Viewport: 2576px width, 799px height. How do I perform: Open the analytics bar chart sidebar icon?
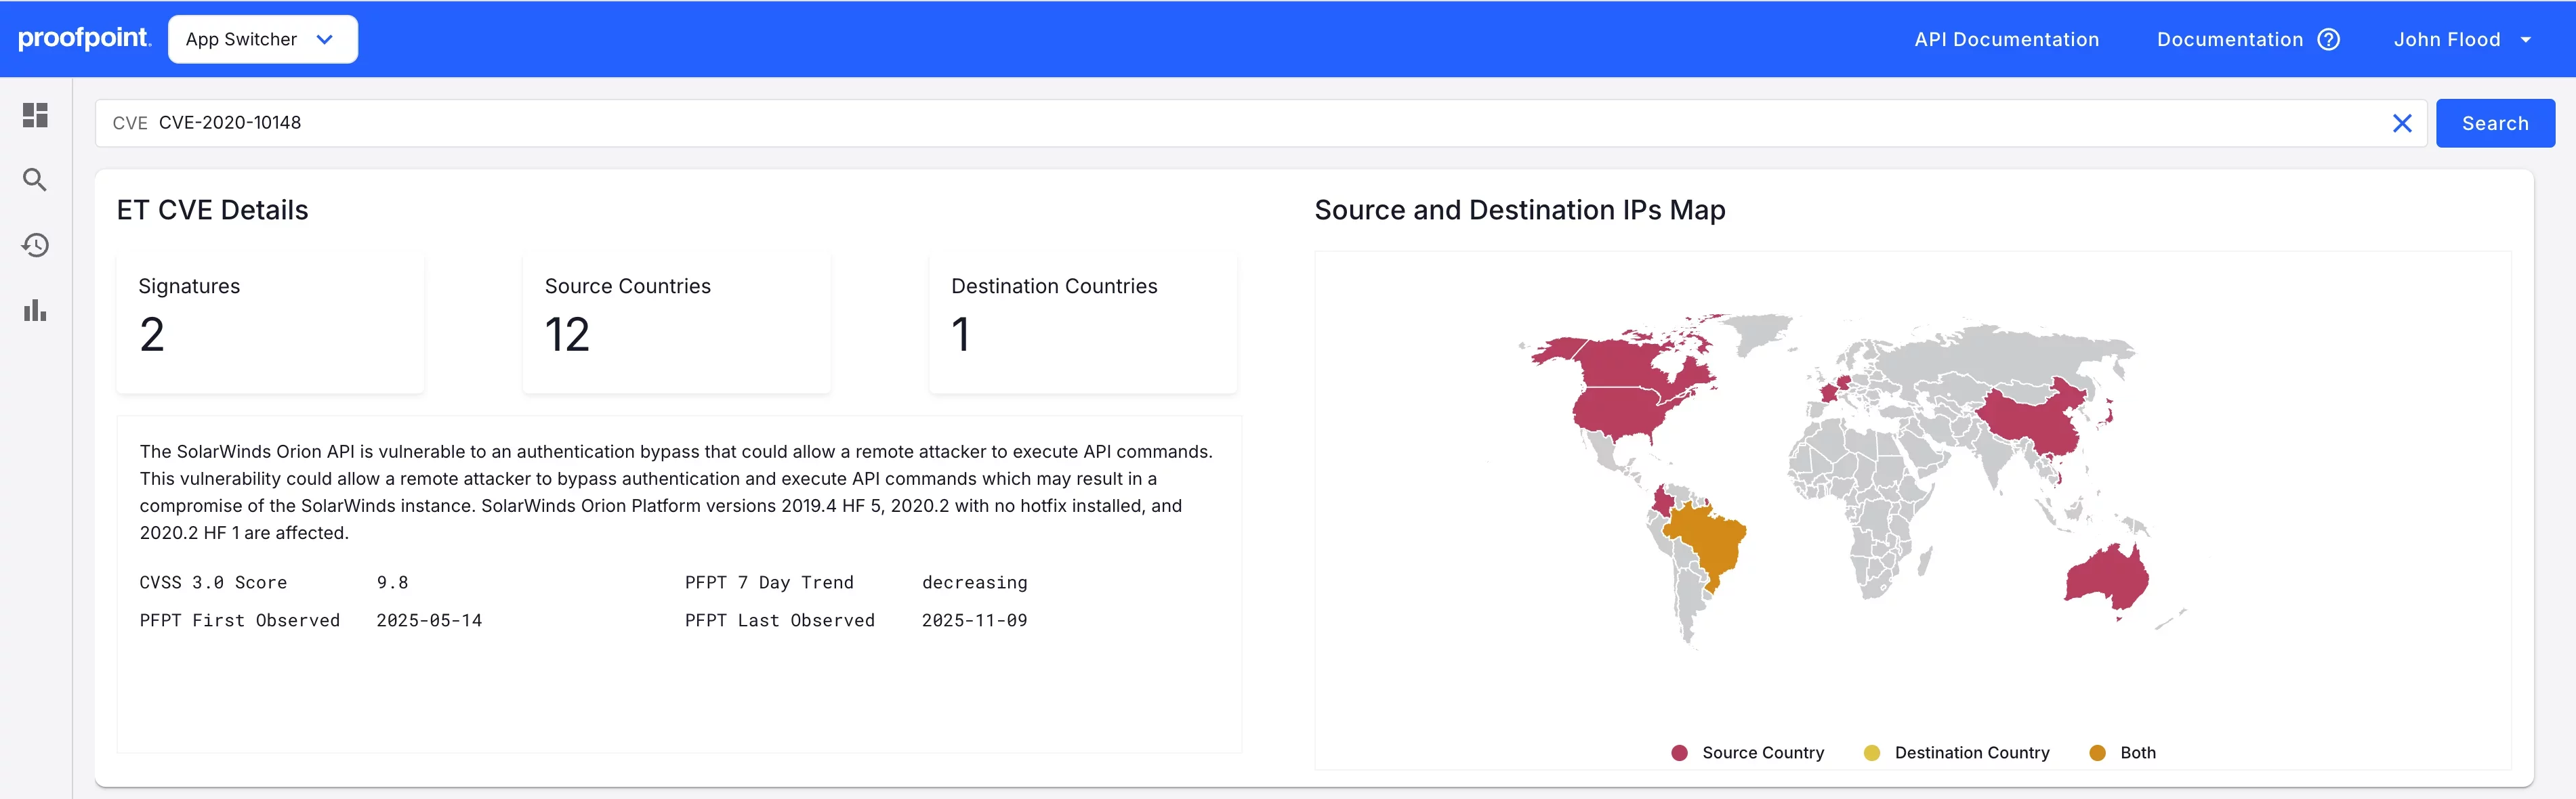(35, 310)
